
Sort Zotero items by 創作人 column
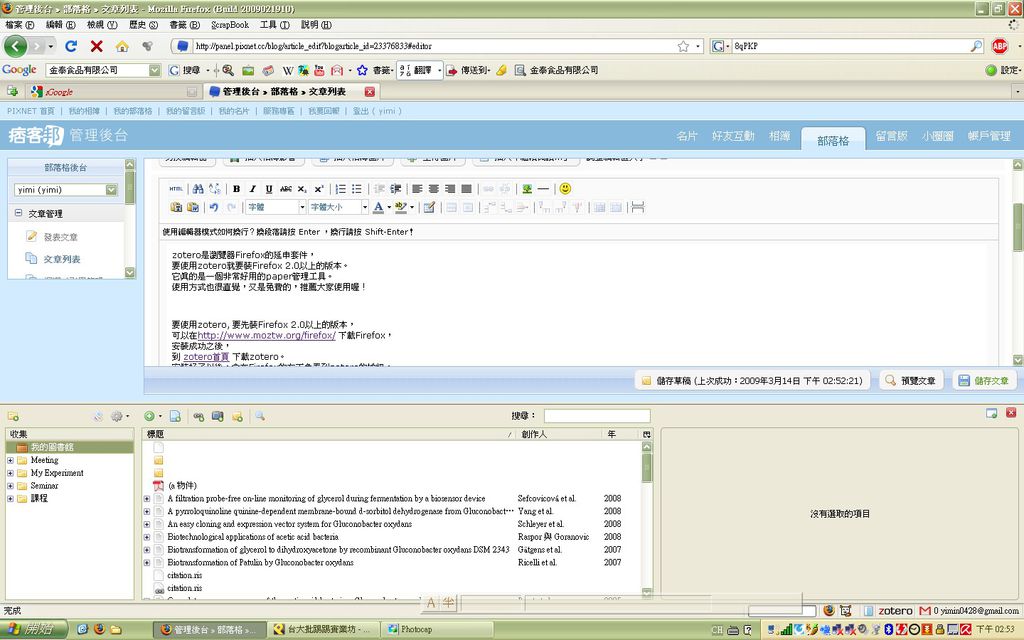click(558, 434)
